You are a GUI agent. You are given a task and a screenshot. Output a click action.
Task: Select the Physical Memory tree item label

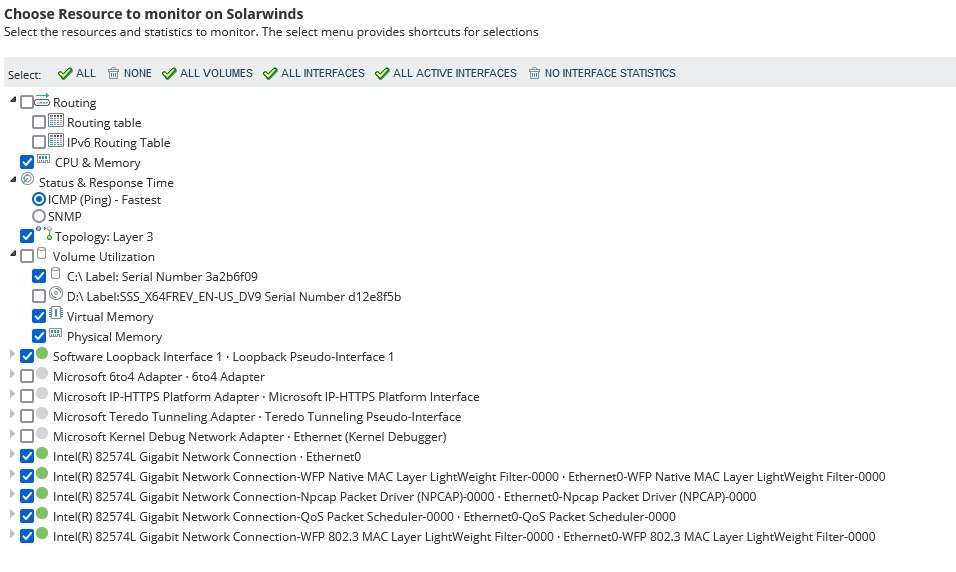click(114, 337)
